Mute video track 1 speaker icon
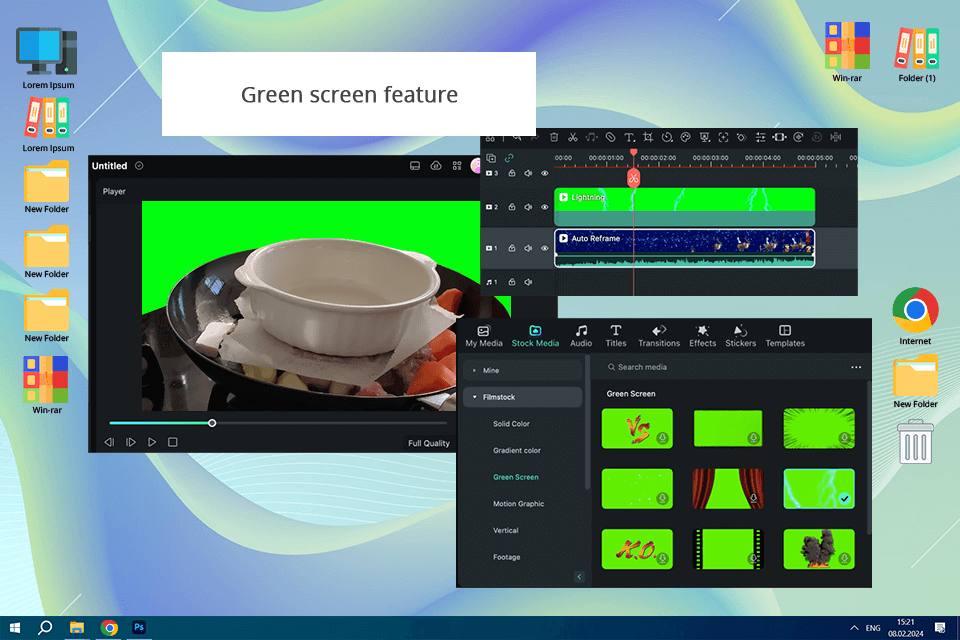This screenshot has height=640, width=960. tap(528, 247)
